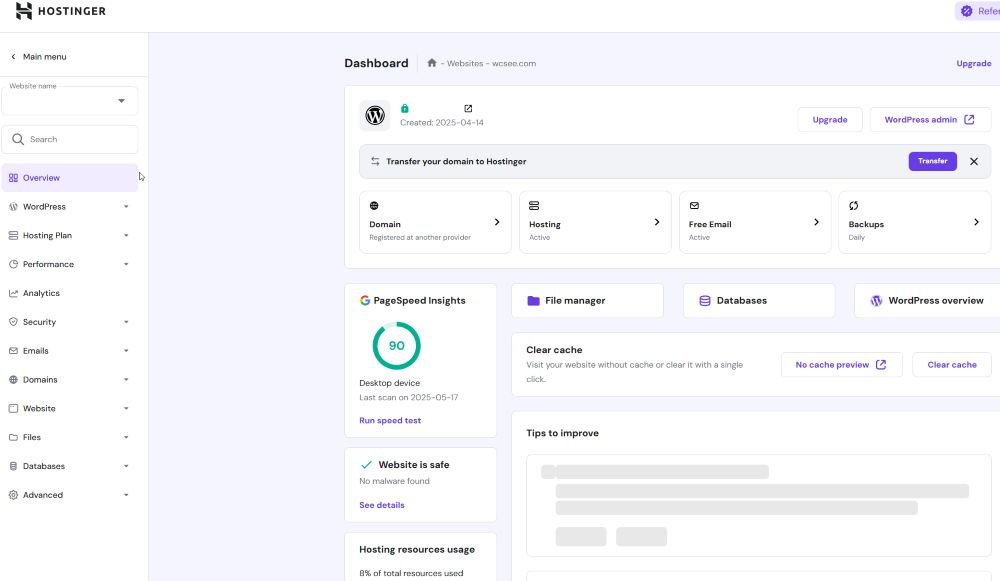
Task: Click the File manager folder icon
Action: tap(533, 301)
